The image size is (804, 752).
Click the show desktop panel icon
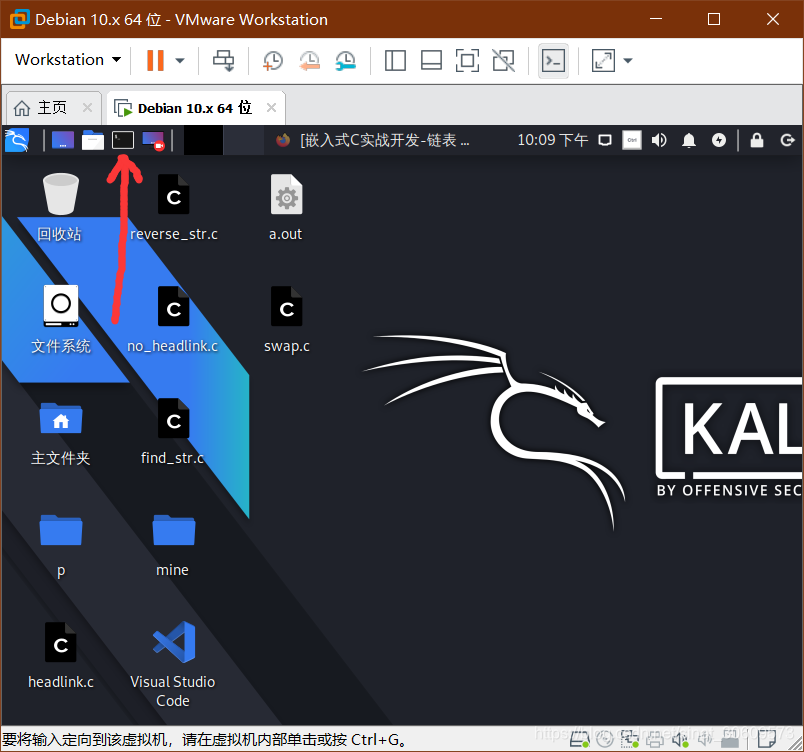63,140
